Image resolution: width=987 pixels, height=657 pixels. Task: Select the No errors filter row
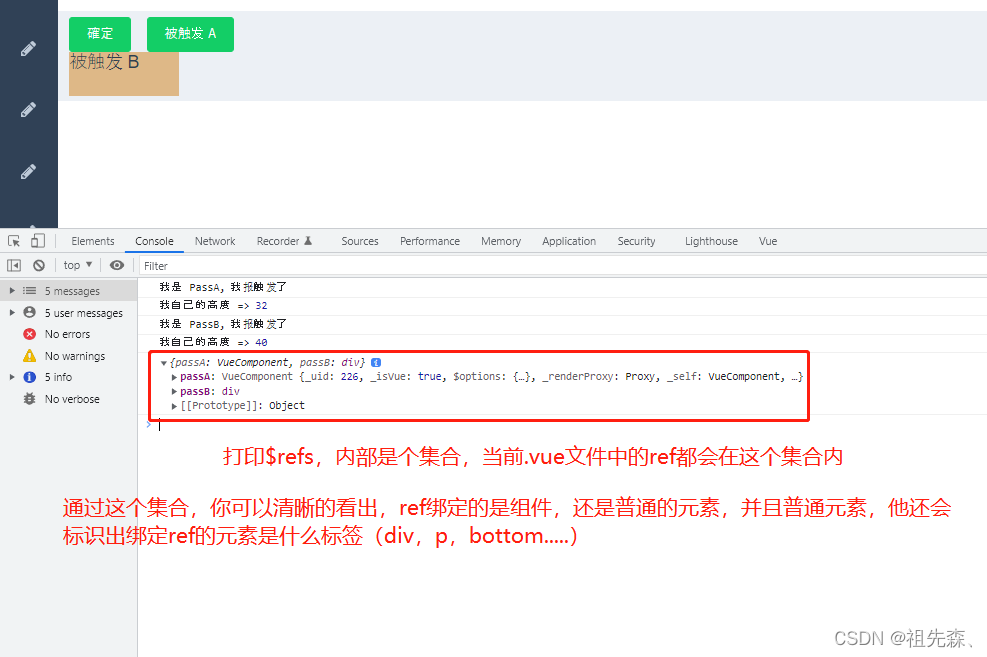point(69,334)
